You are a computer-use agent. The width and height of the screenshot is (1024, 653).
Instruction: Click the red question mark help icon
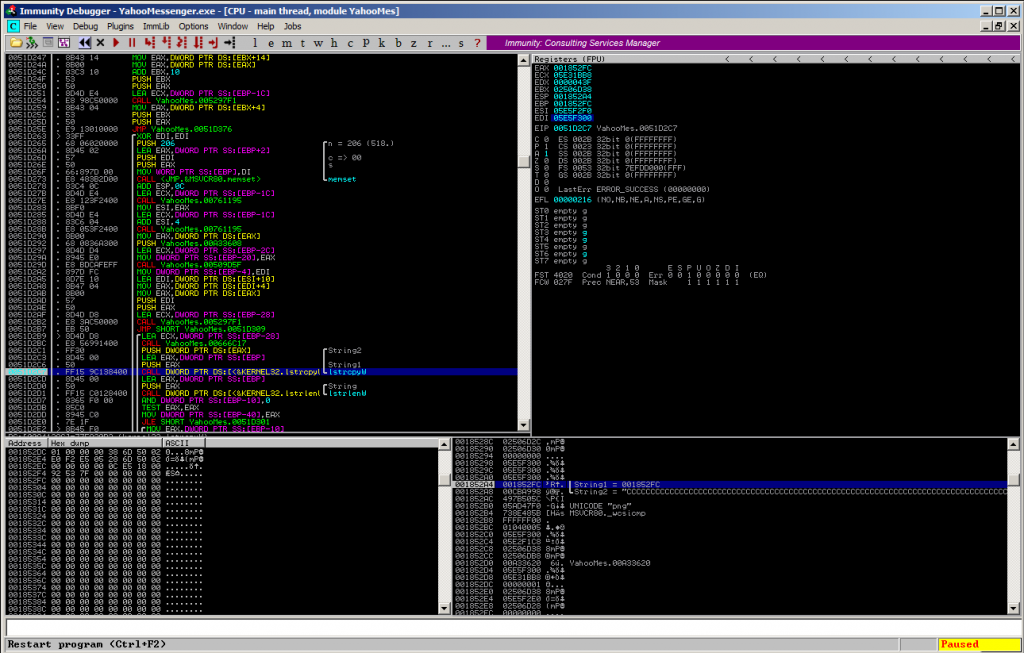click(x=477, y=43)
